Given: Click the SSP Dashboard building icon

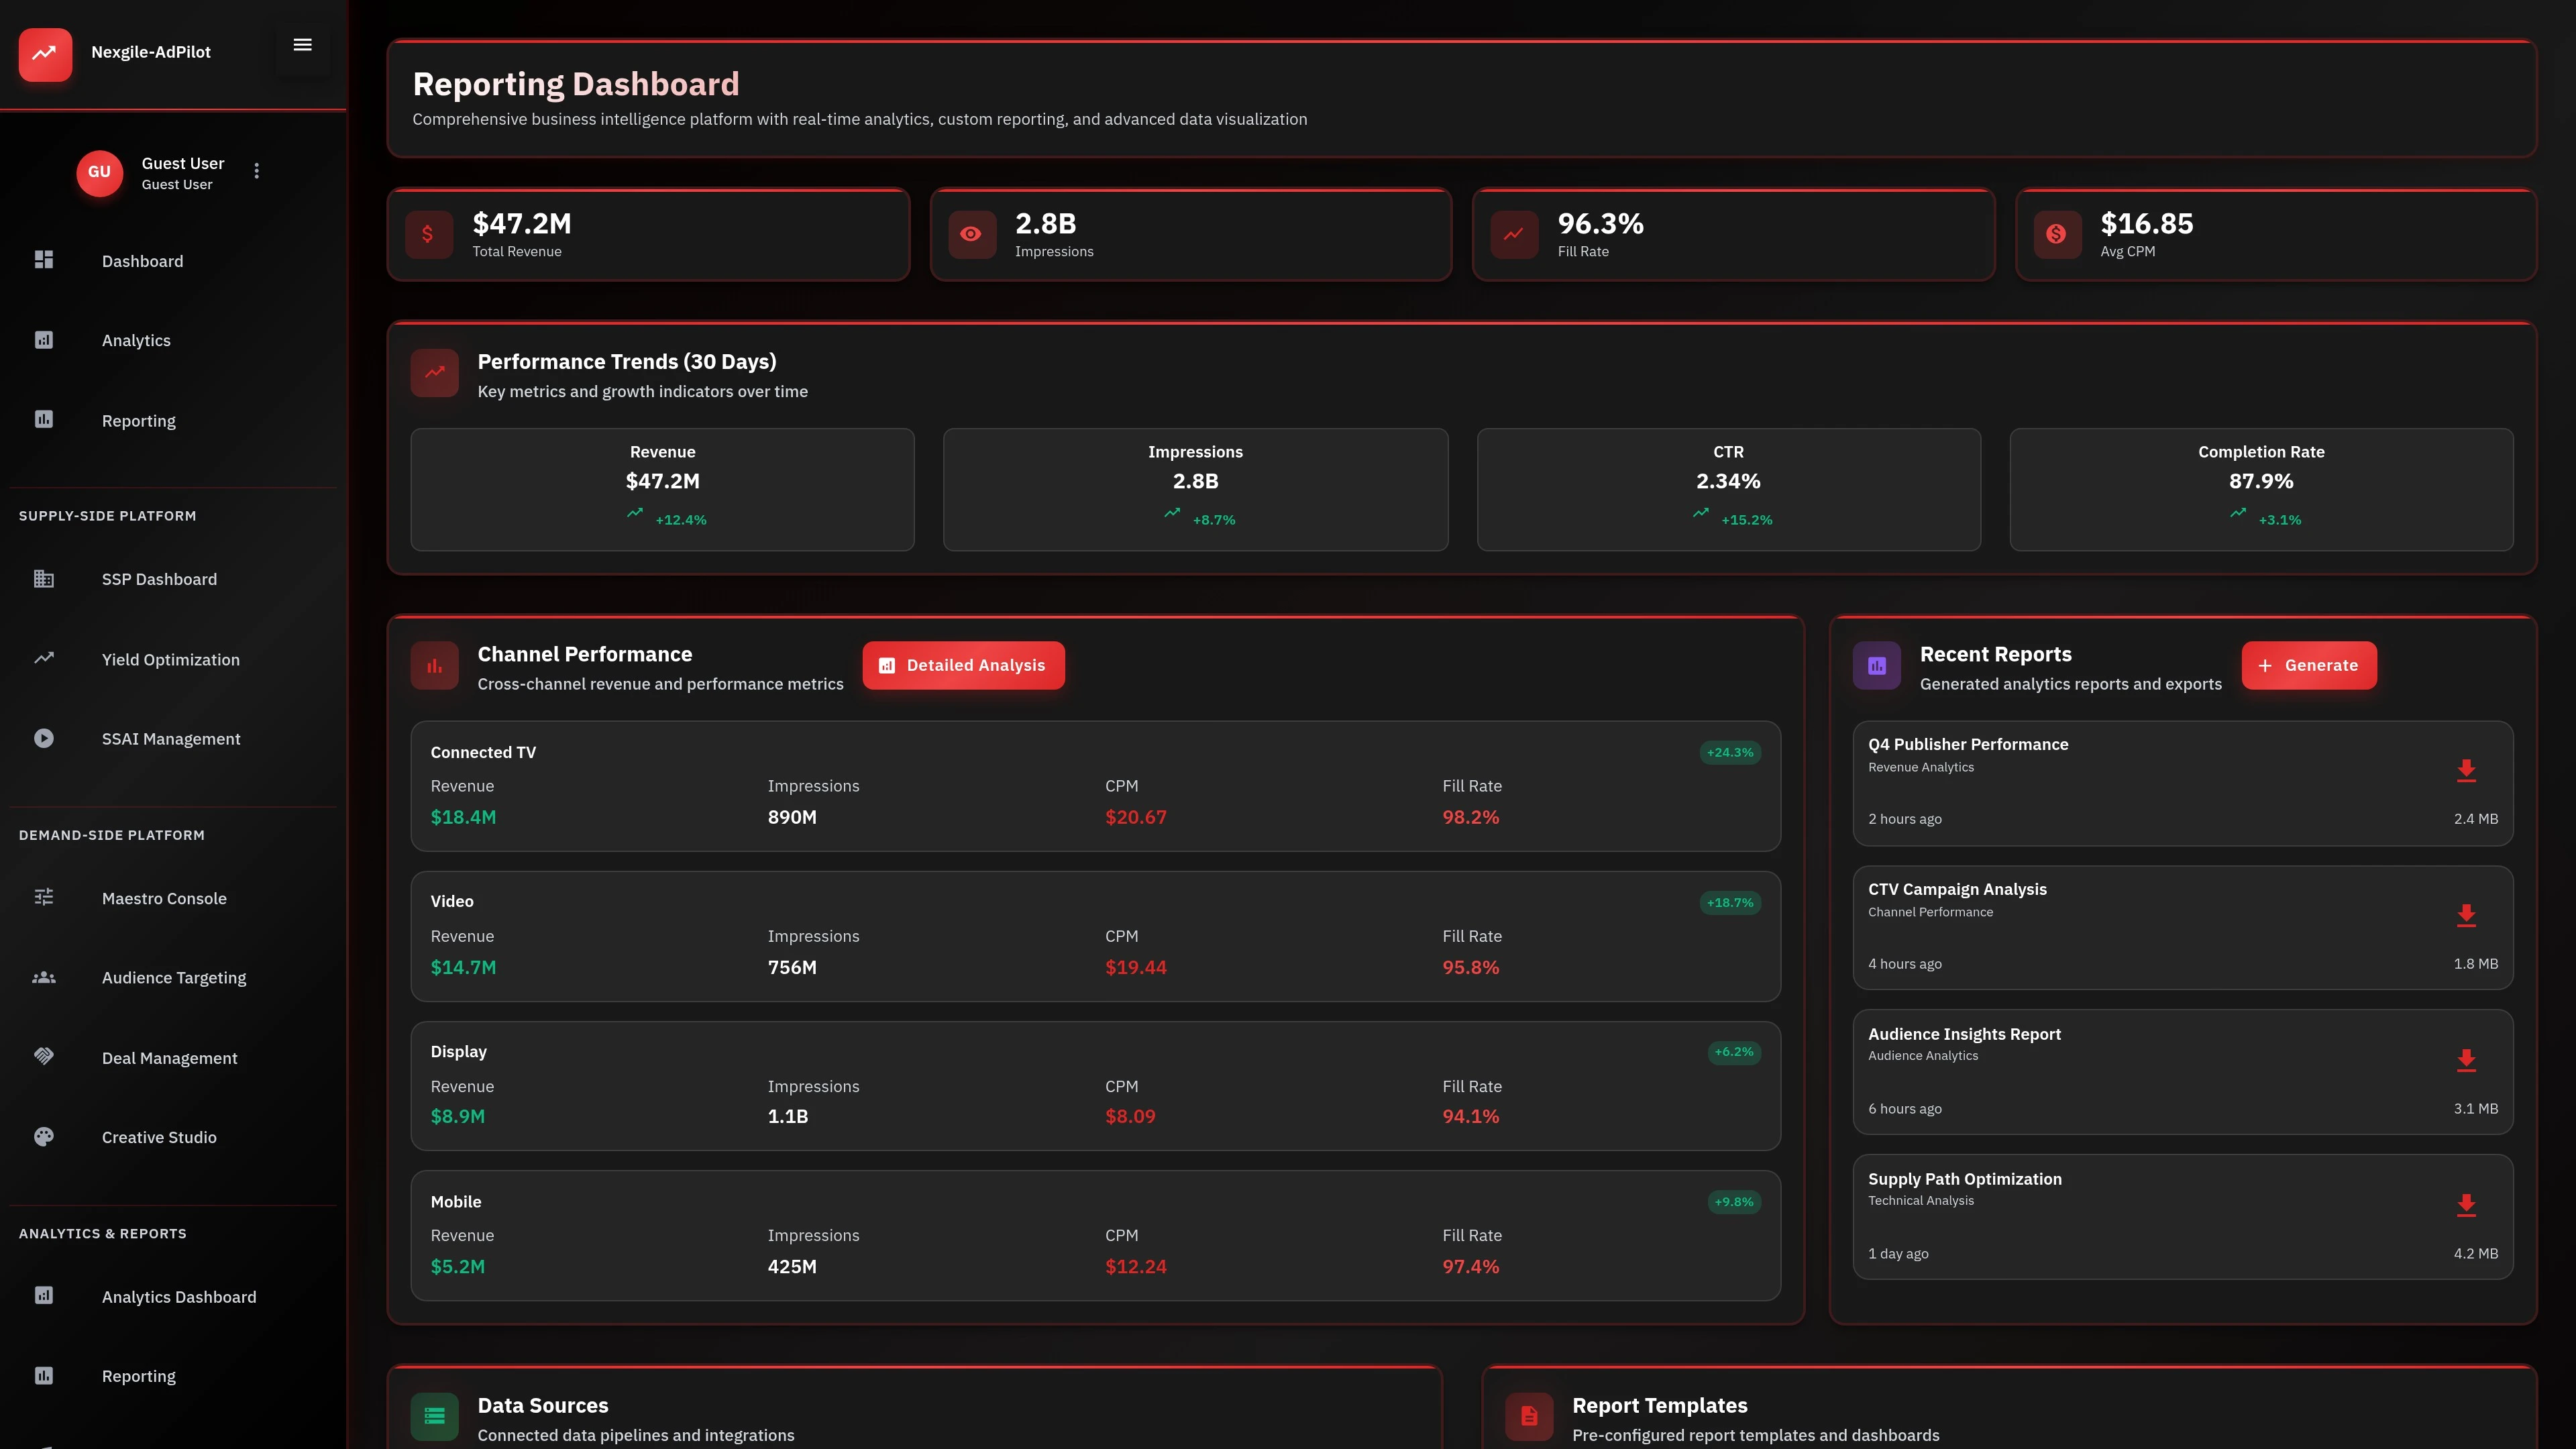Looking at the screenshot, I should [44, 579].
